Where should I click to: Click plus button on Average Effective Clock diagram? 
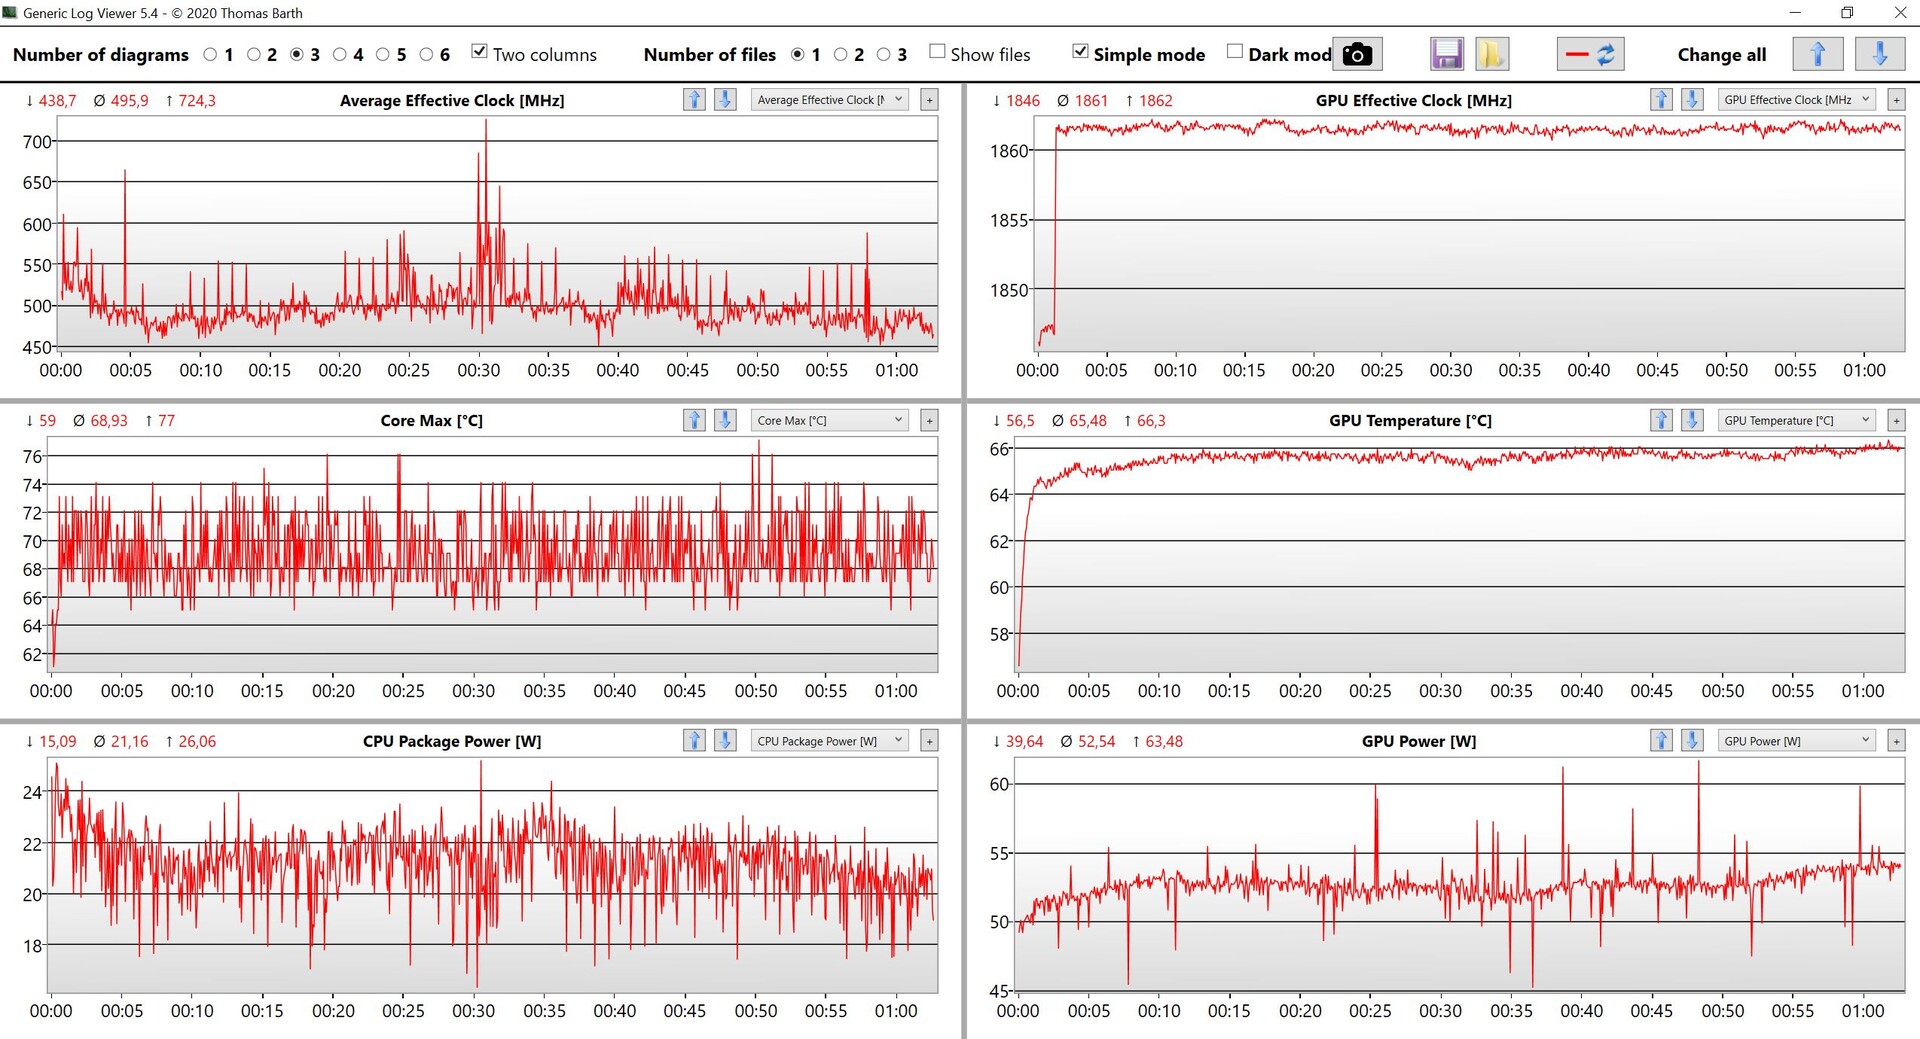tap(929, 100)
